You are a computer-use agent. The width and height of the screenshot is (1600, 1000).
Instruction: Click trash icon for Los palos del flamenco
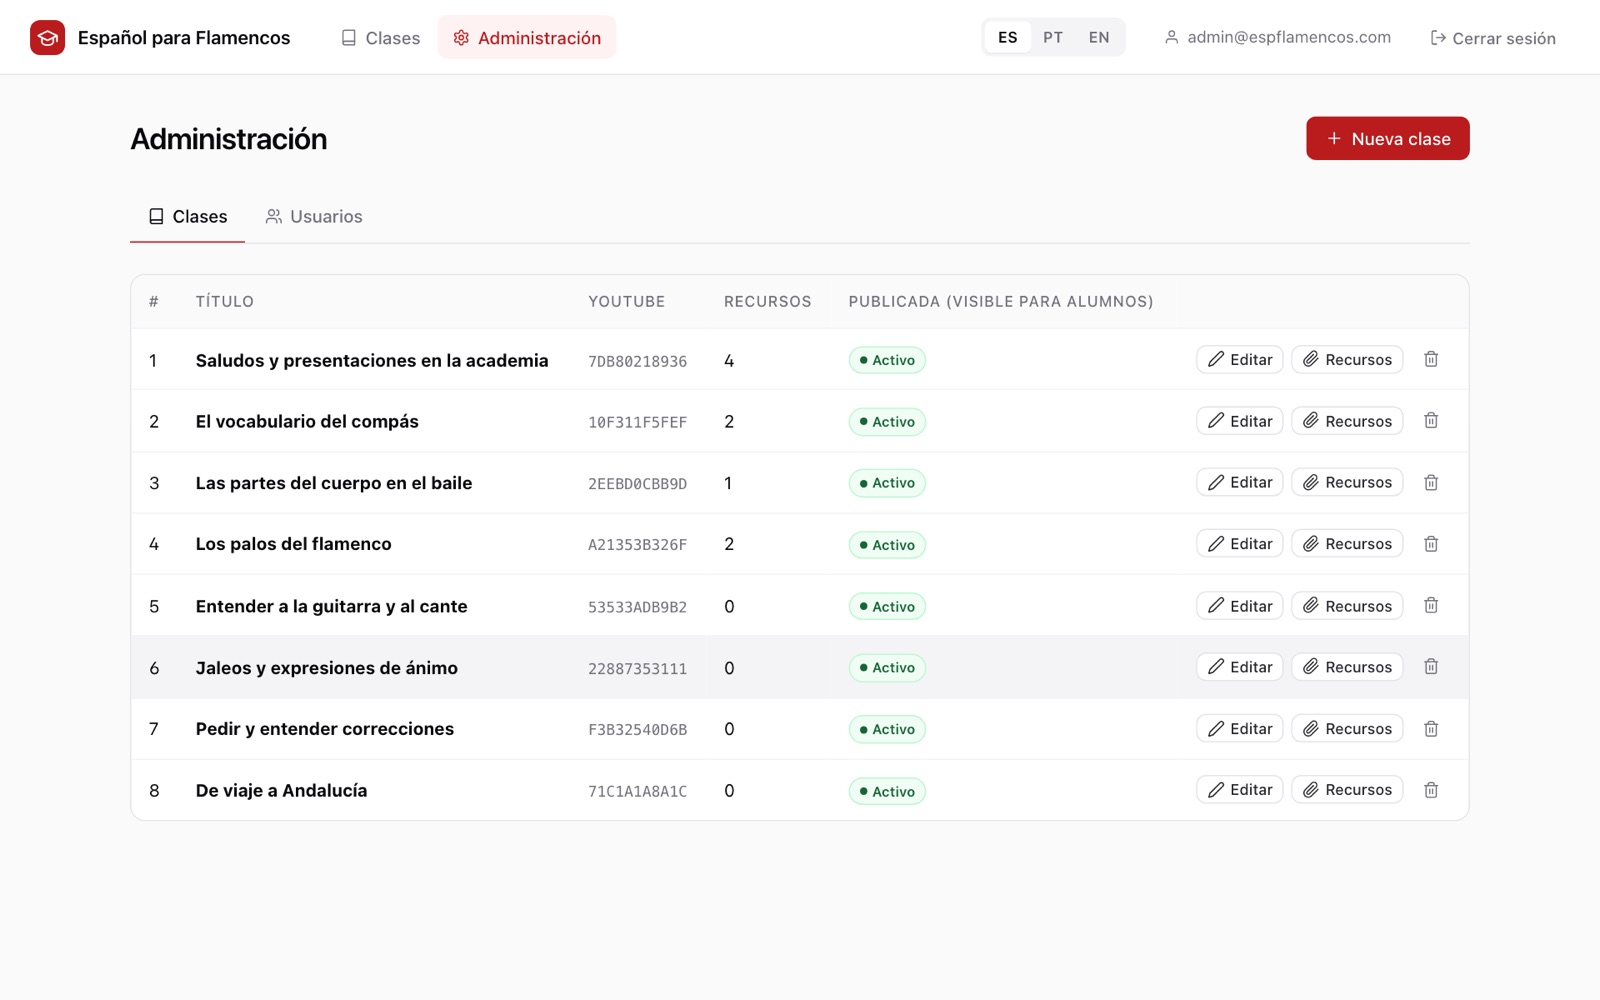coord(1431,544)
